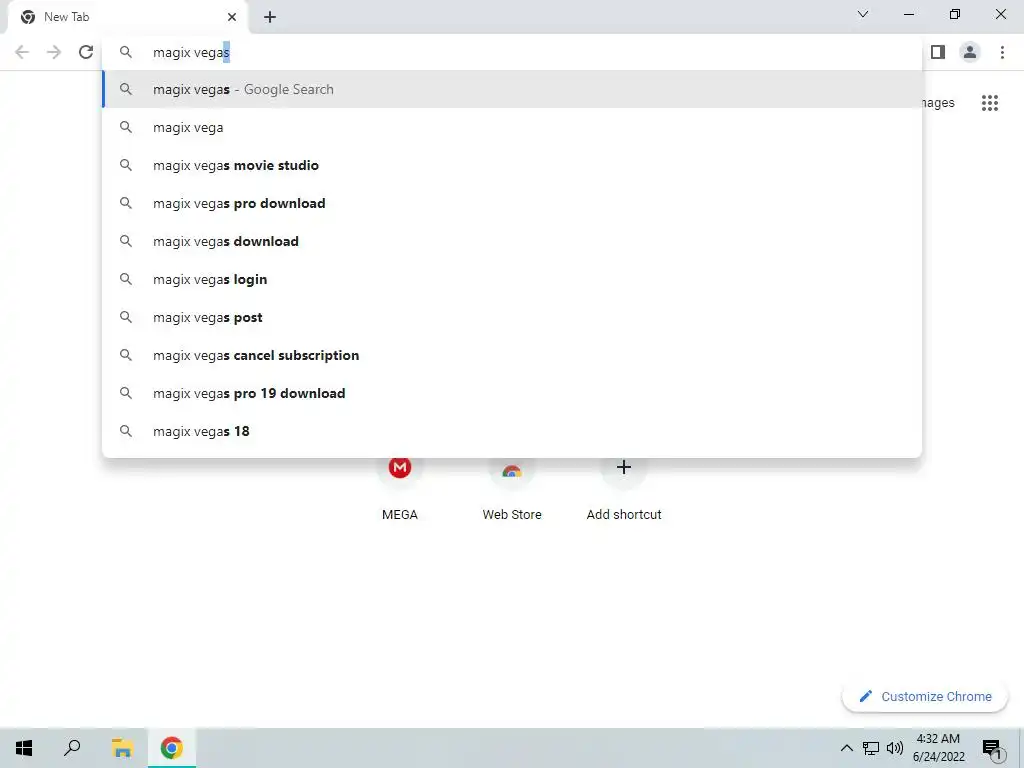Click the browser Forward arrow
Screen dimensions: 1024x768
coord(54,52)
